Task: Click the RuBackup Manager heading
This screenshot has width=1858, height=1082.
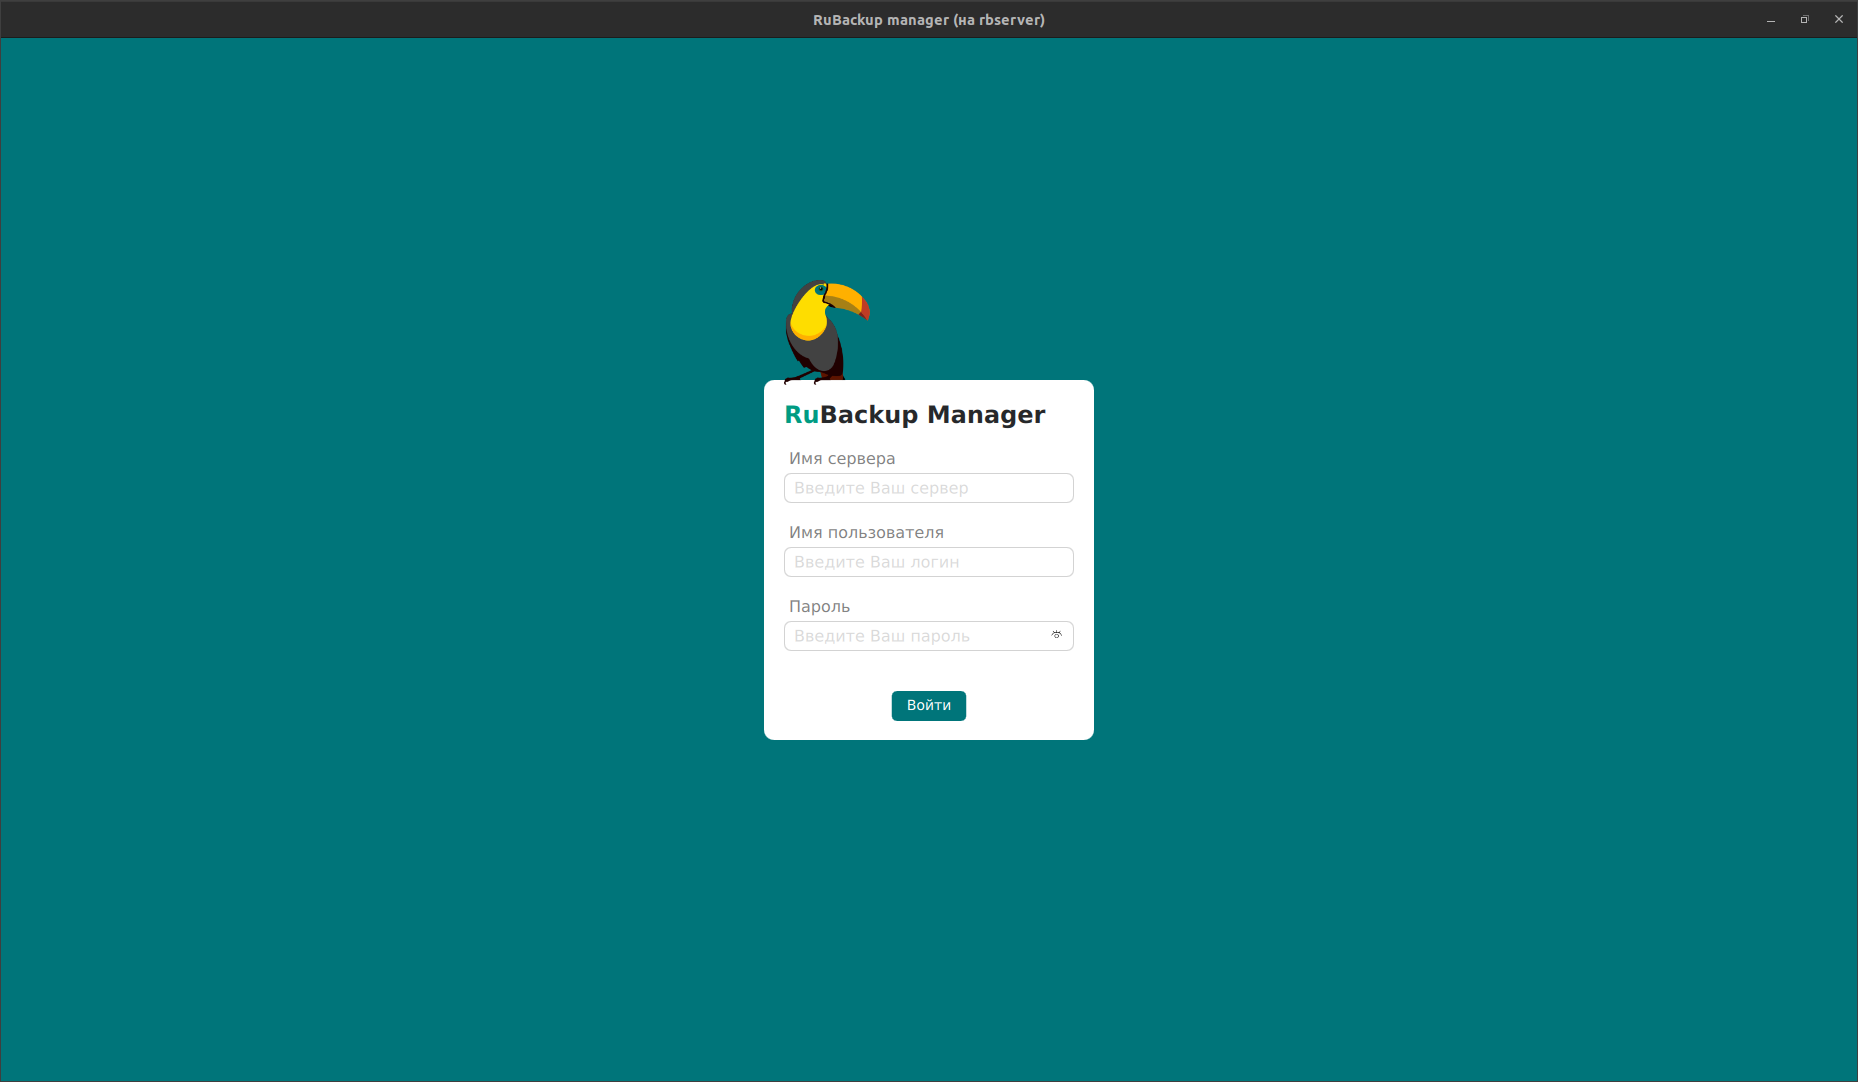Action: (x=914, y=415)
